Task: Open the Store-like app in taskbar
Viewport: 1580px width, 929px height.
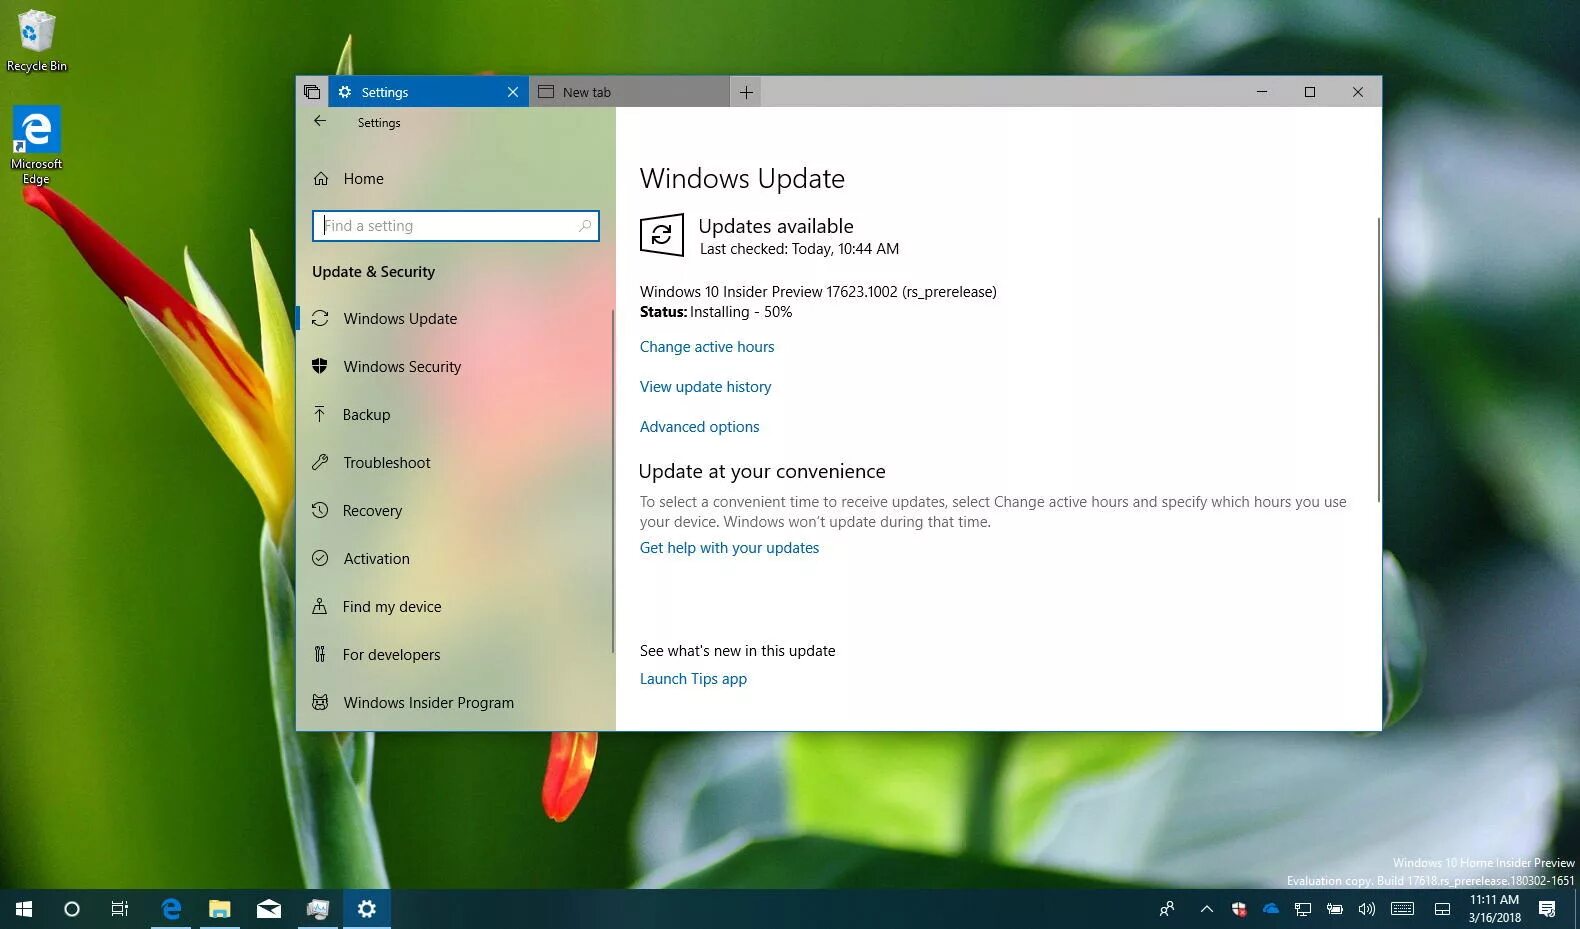Action: coord(318,909)
